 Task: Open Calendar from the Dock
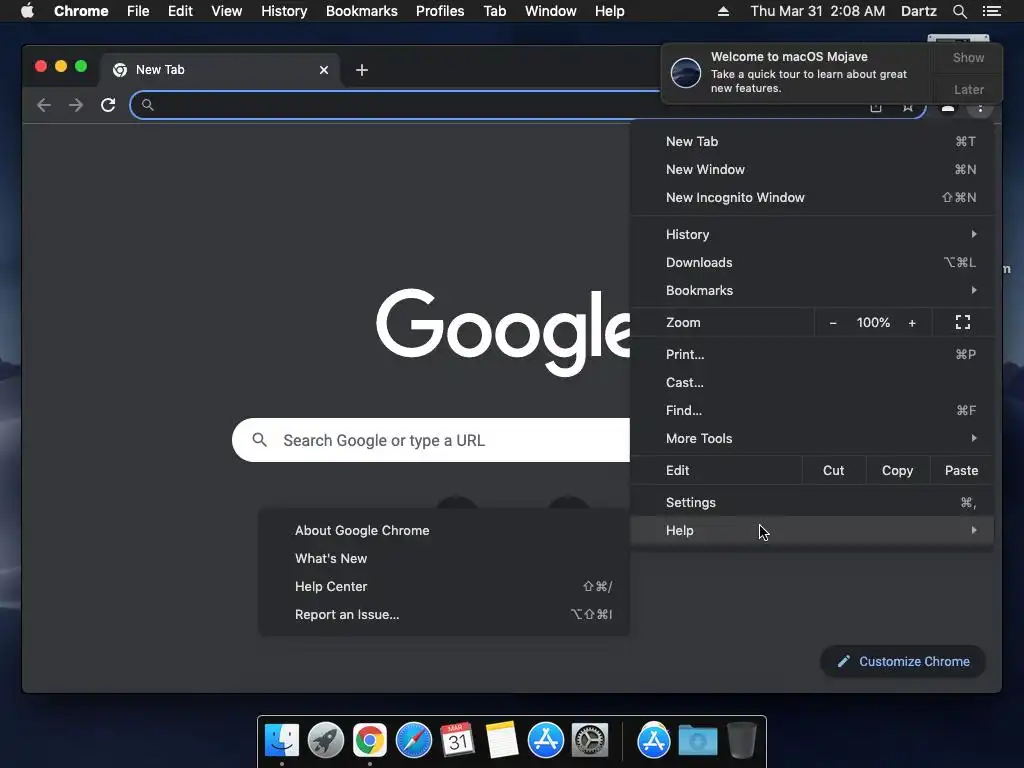[457, 741]
